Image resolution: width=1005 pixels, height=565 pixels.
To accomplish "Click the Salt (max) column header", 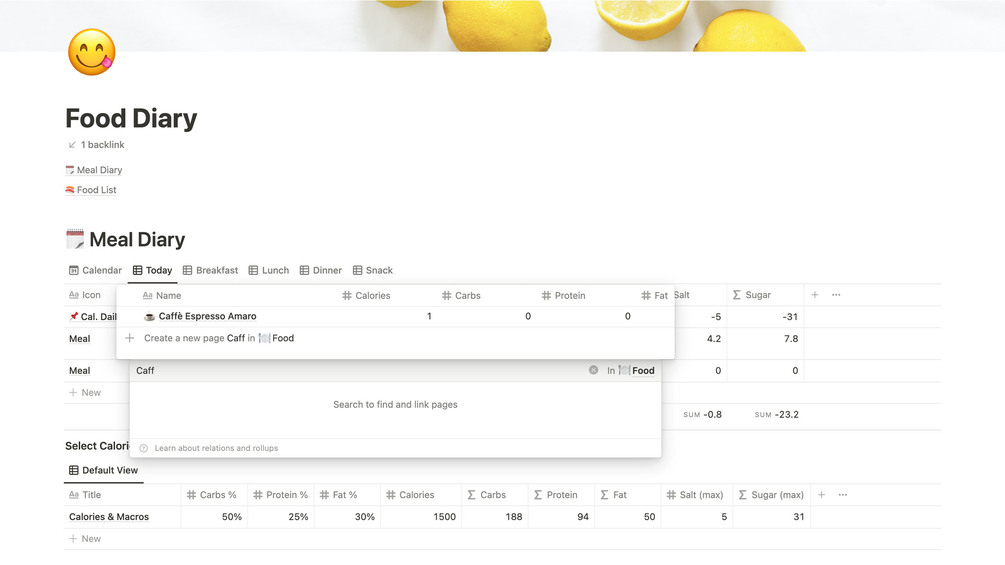I will click(x=695, y=495).
